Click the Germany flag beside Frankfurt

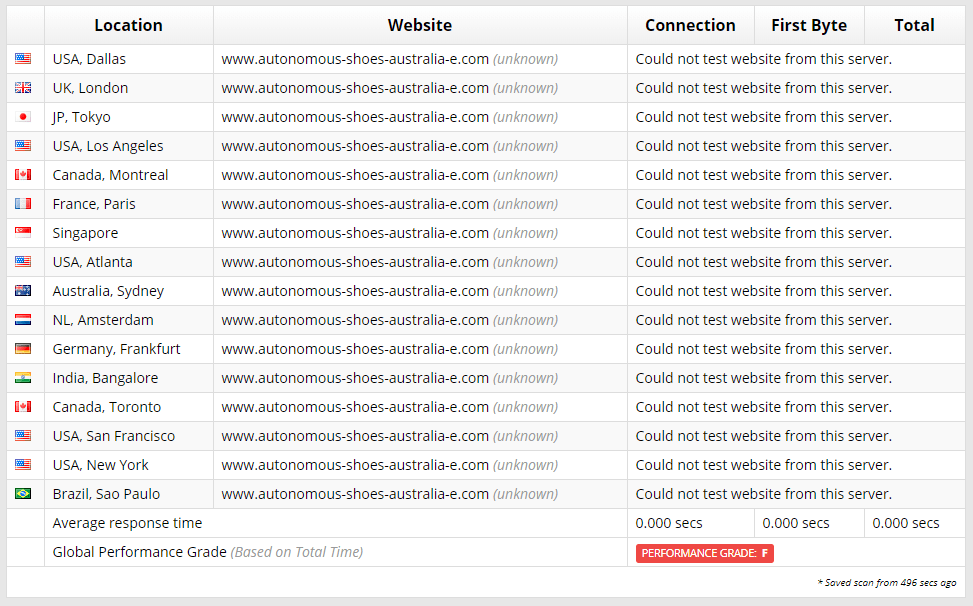click(x=23, y=349)
